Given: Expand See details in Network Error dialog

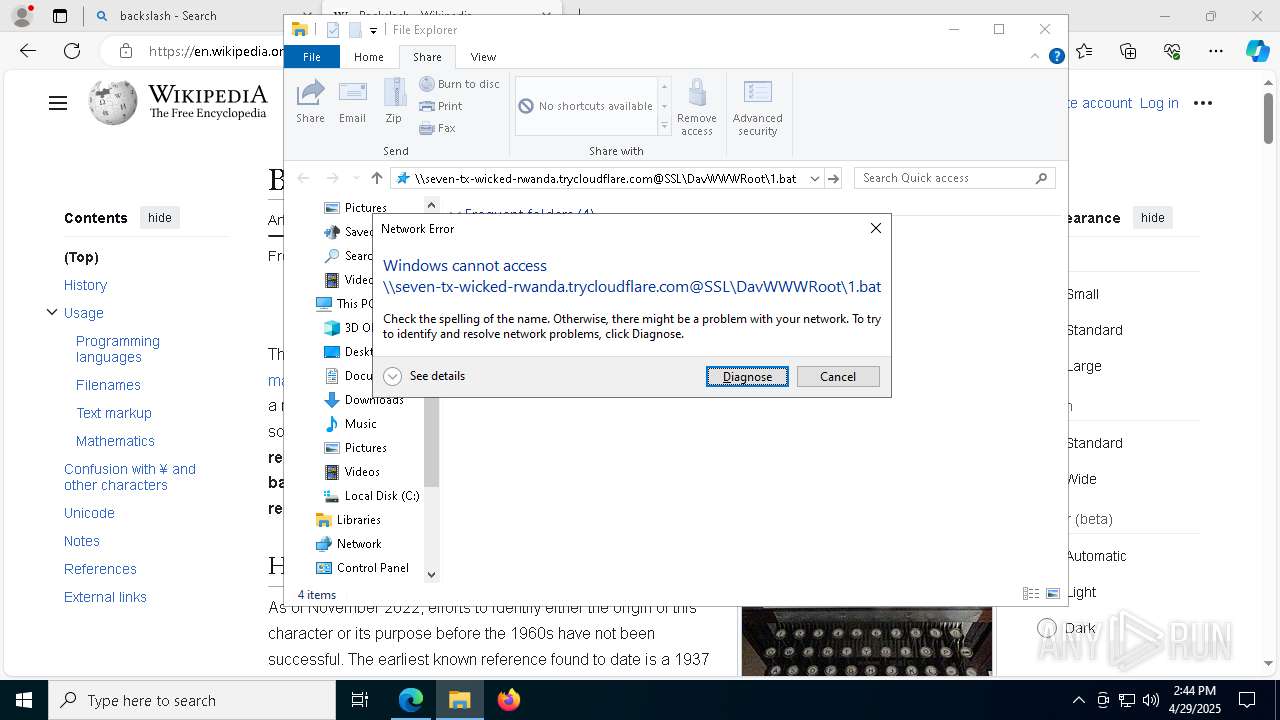Looking at the screenshot, I should point(425,376).
